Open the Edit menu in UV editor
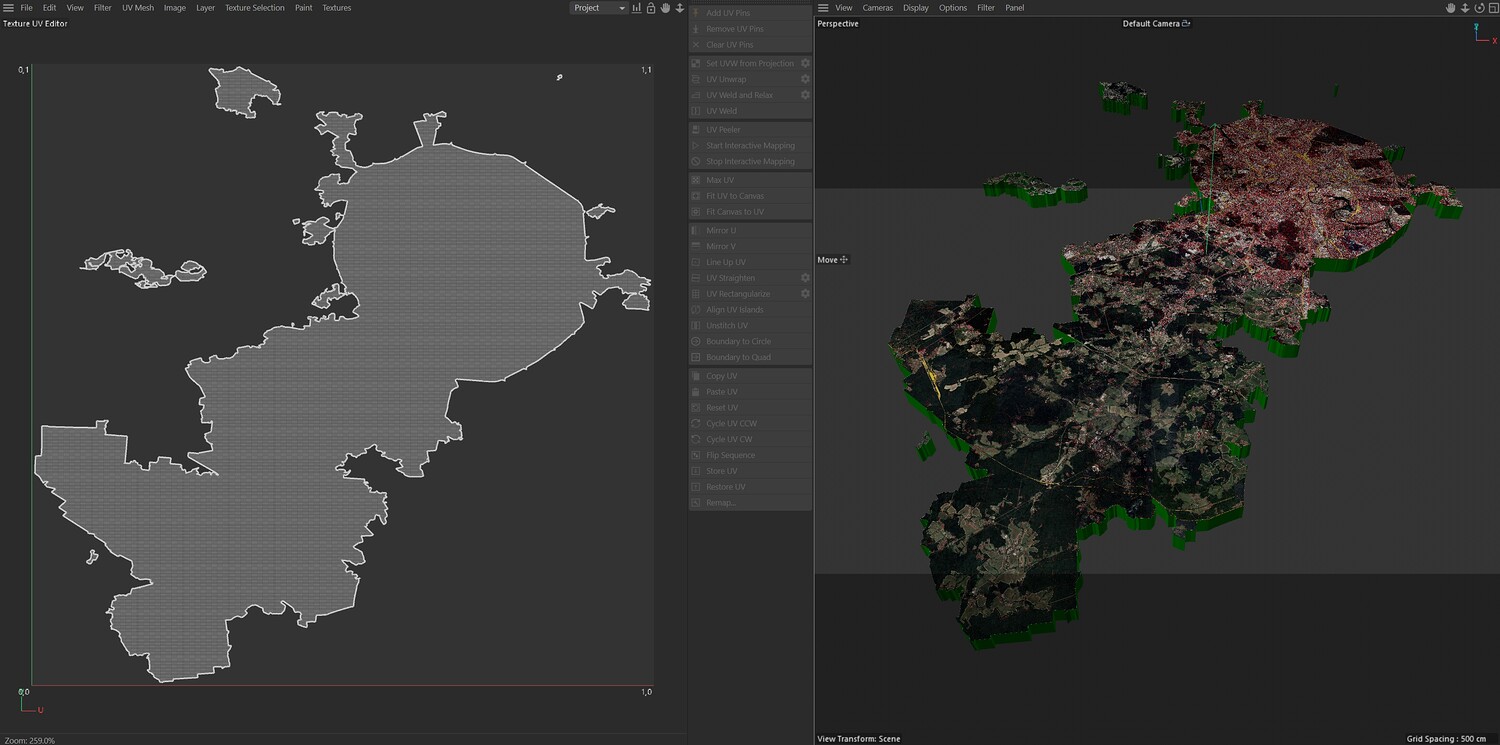This screenshot has height=745, width=1500. point(49,8)
